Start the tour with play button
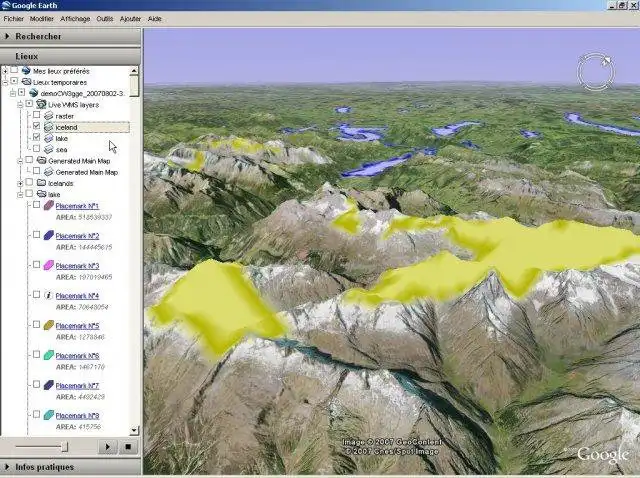640x478 pixels. point(107,447)
